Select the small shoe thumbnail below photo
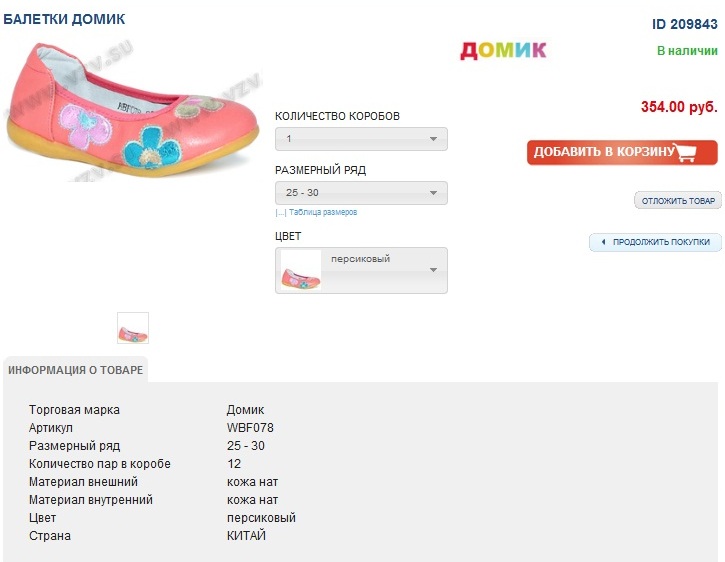 click(133, 328)
